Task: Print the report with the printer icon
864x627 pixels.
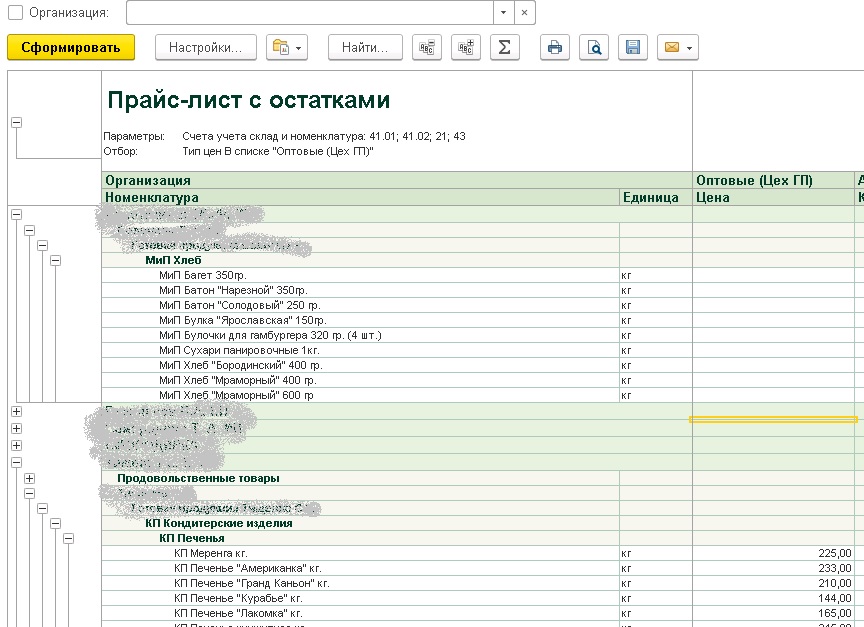Action: click(555, 47)
